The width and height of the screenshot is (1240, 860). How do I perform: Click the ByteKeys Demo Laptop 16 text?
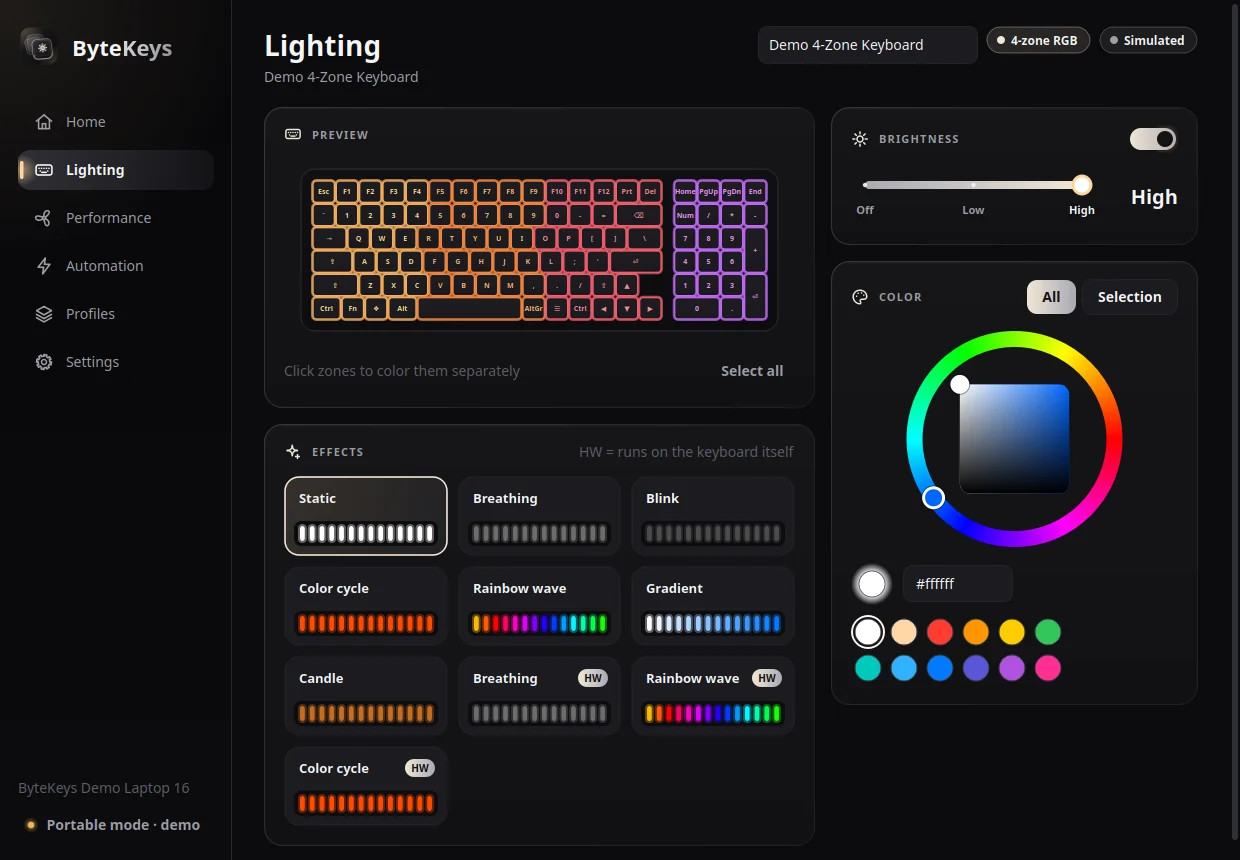coord(104,788)
